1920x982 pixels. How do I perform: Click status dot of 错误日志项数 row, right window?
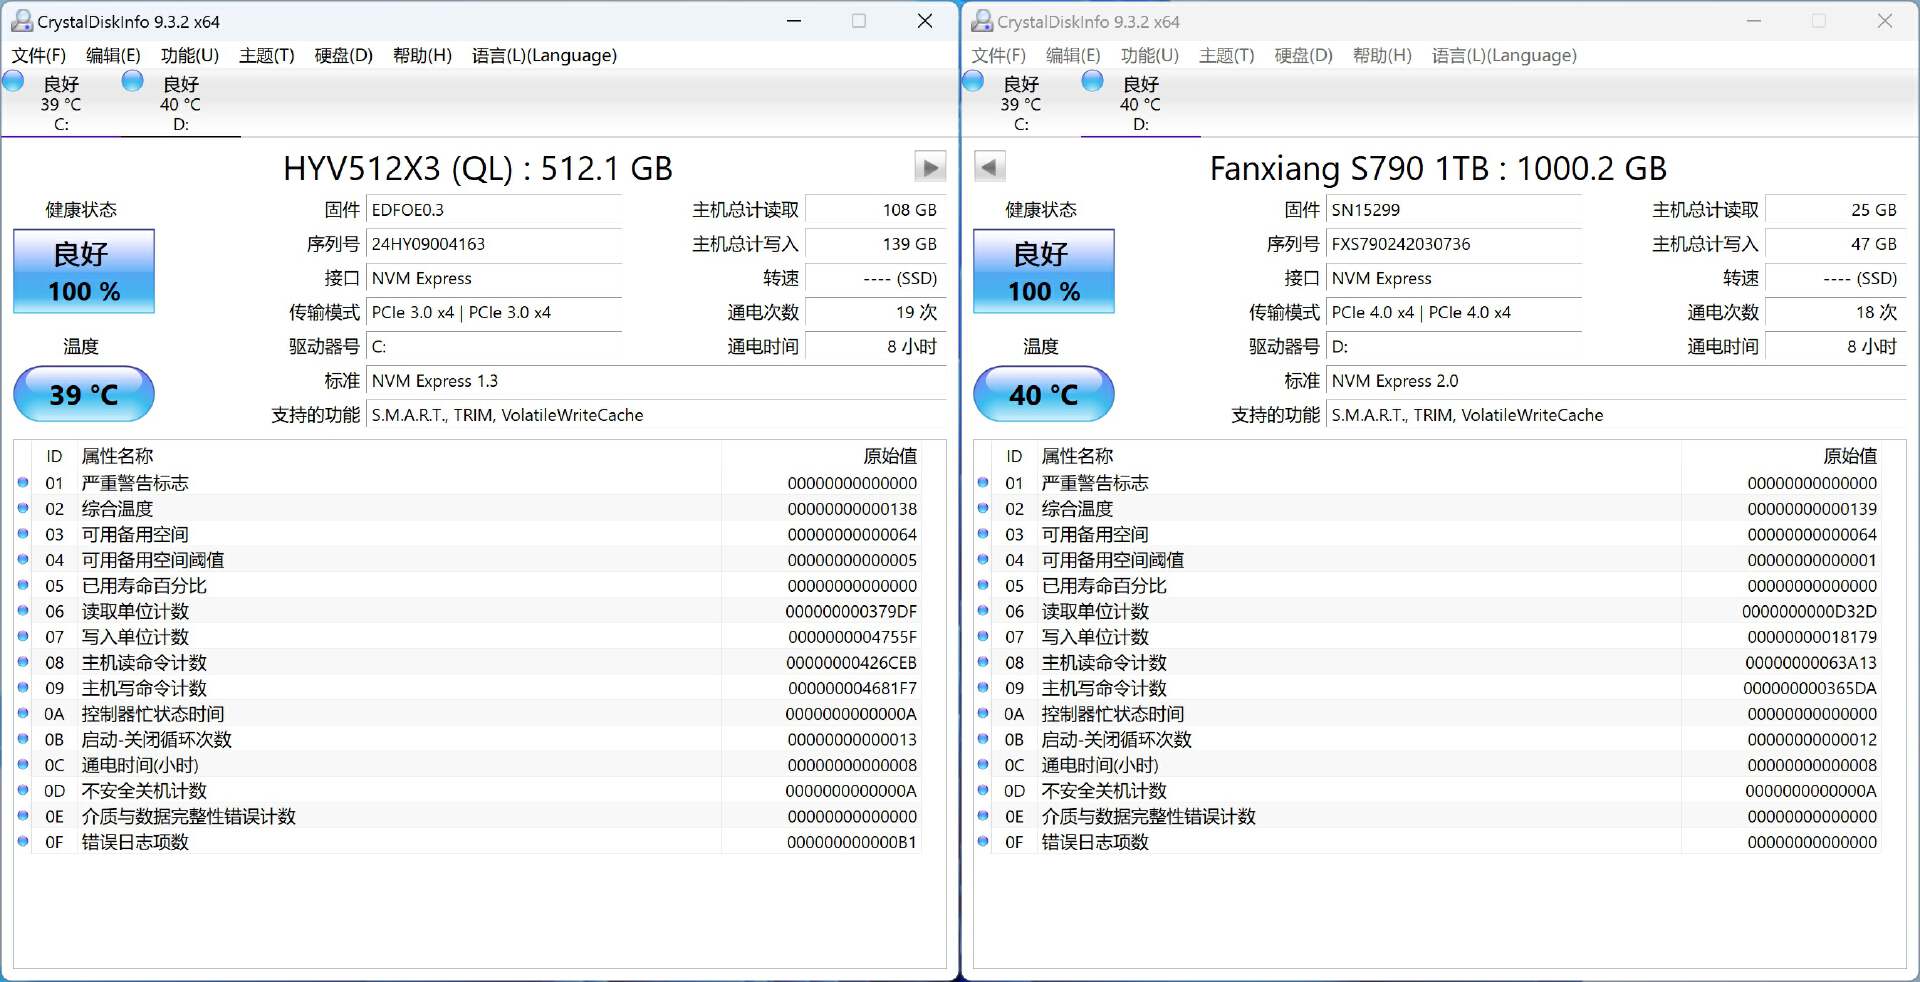tap(983, 841)
